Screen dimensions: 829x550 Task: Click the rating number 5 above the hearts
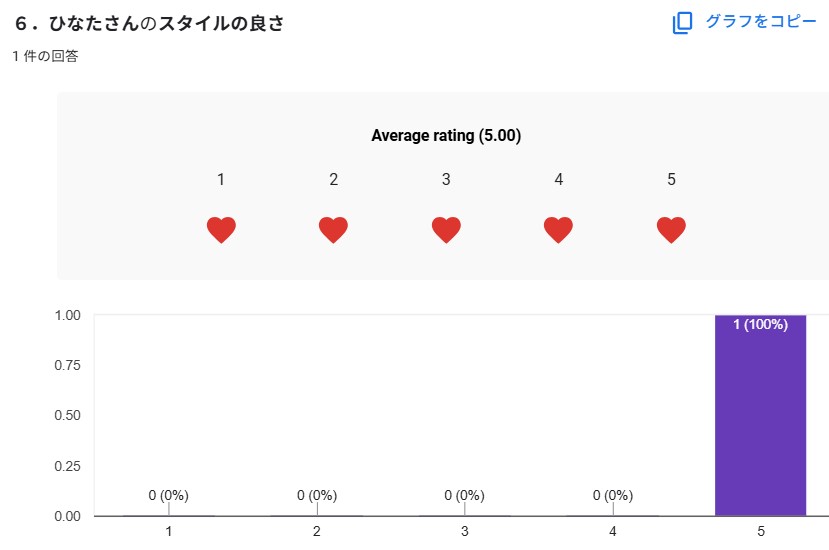(x=671, y=180)
